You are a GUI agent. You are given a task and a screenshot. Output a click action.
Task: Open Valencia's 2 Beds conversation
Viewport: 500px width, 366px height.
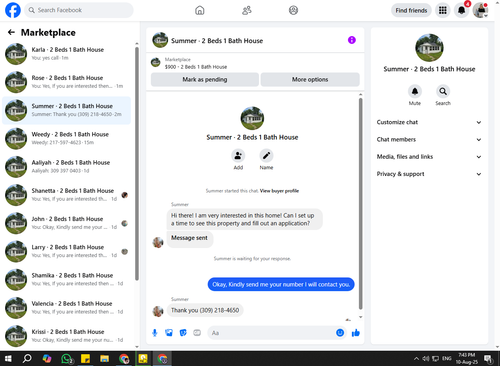67,308
